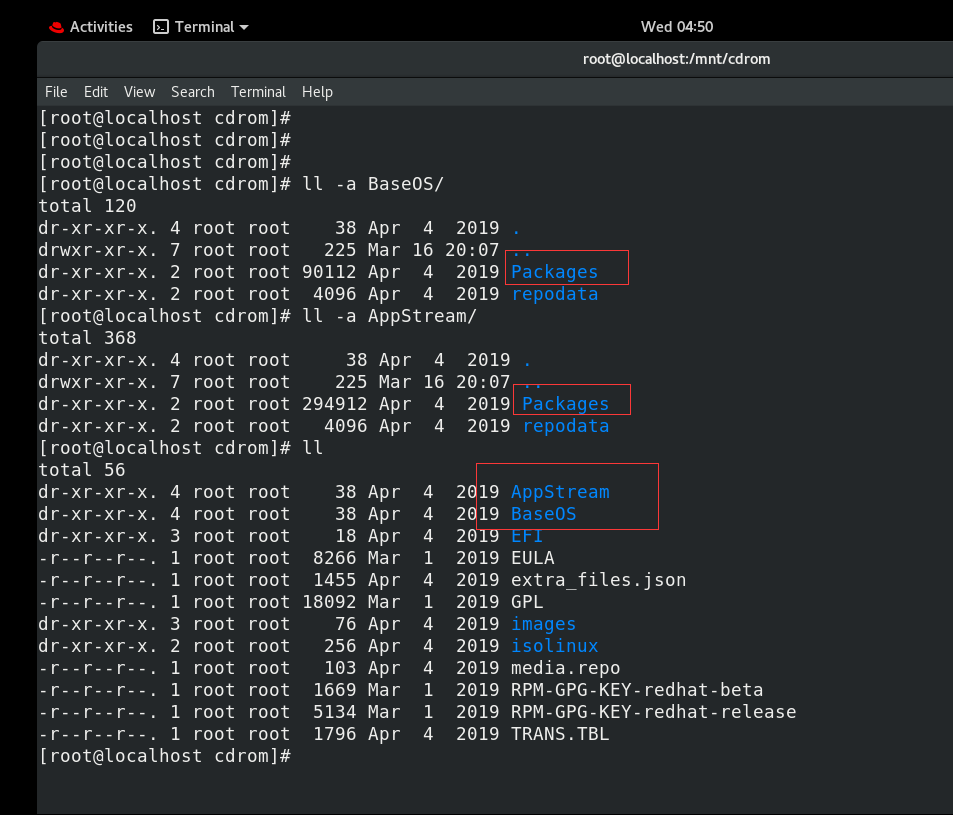Click the prompt with the bare 'll' command
The width and height of the screenshot is (953, 815).
coord(181,448)
